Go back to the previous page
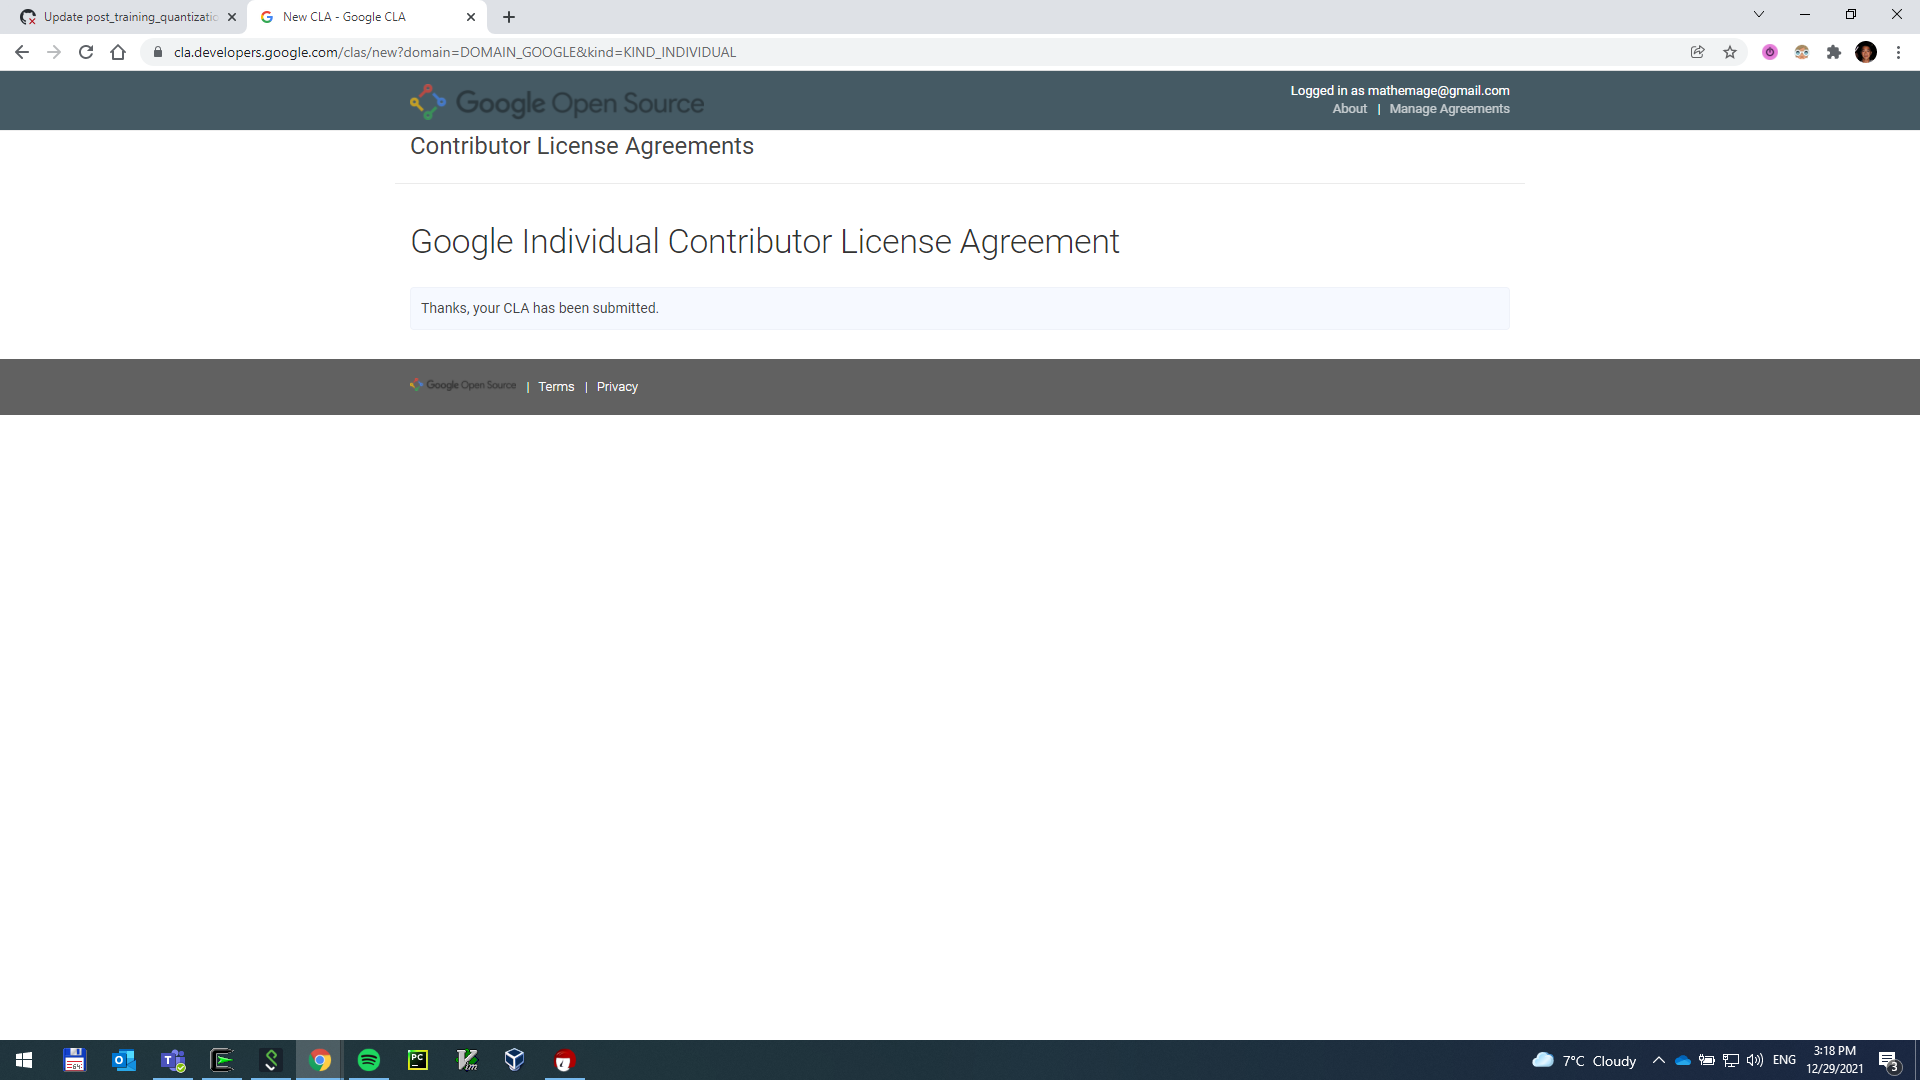This screenshot has height=1080, width=1920. (x=22, y=52)
